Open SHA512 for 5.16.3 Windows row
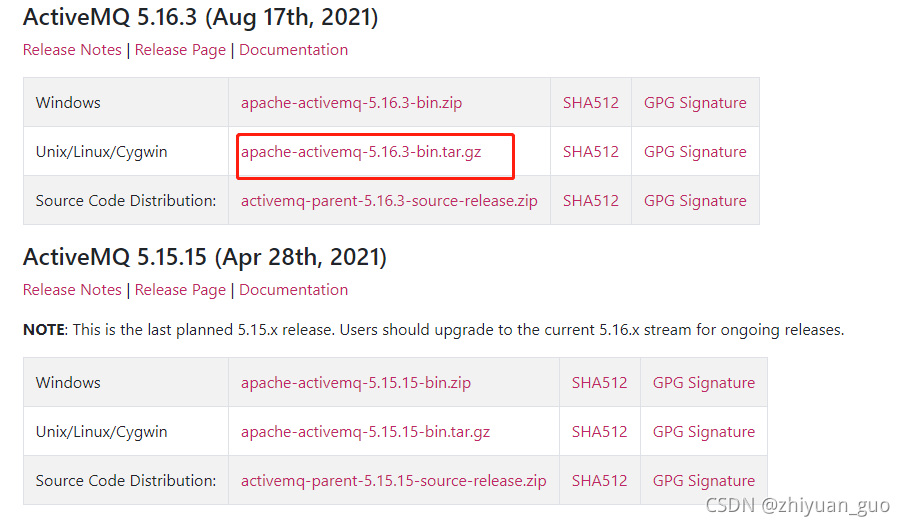 [x=590, y=103]
